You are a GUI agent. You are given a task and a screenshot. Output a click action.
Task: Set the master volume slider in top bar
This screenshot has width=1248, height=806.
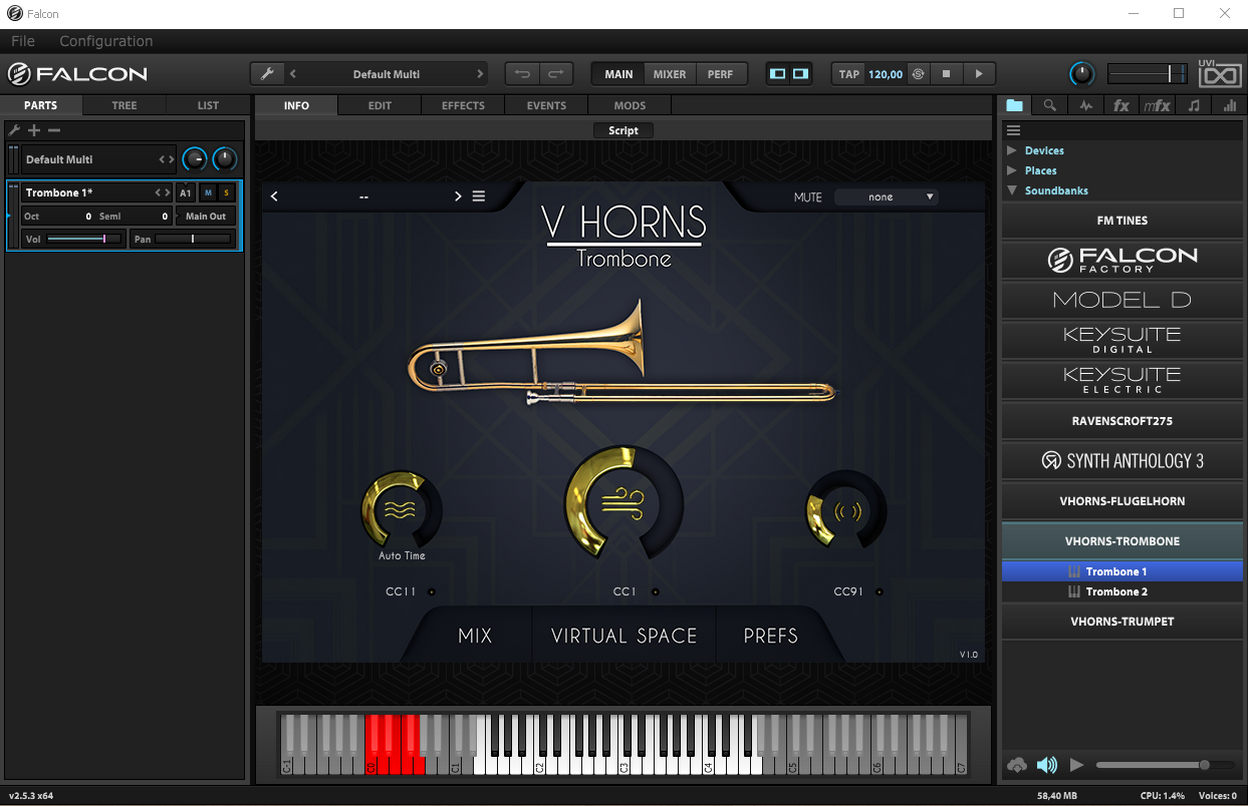tap(1147, 74)
